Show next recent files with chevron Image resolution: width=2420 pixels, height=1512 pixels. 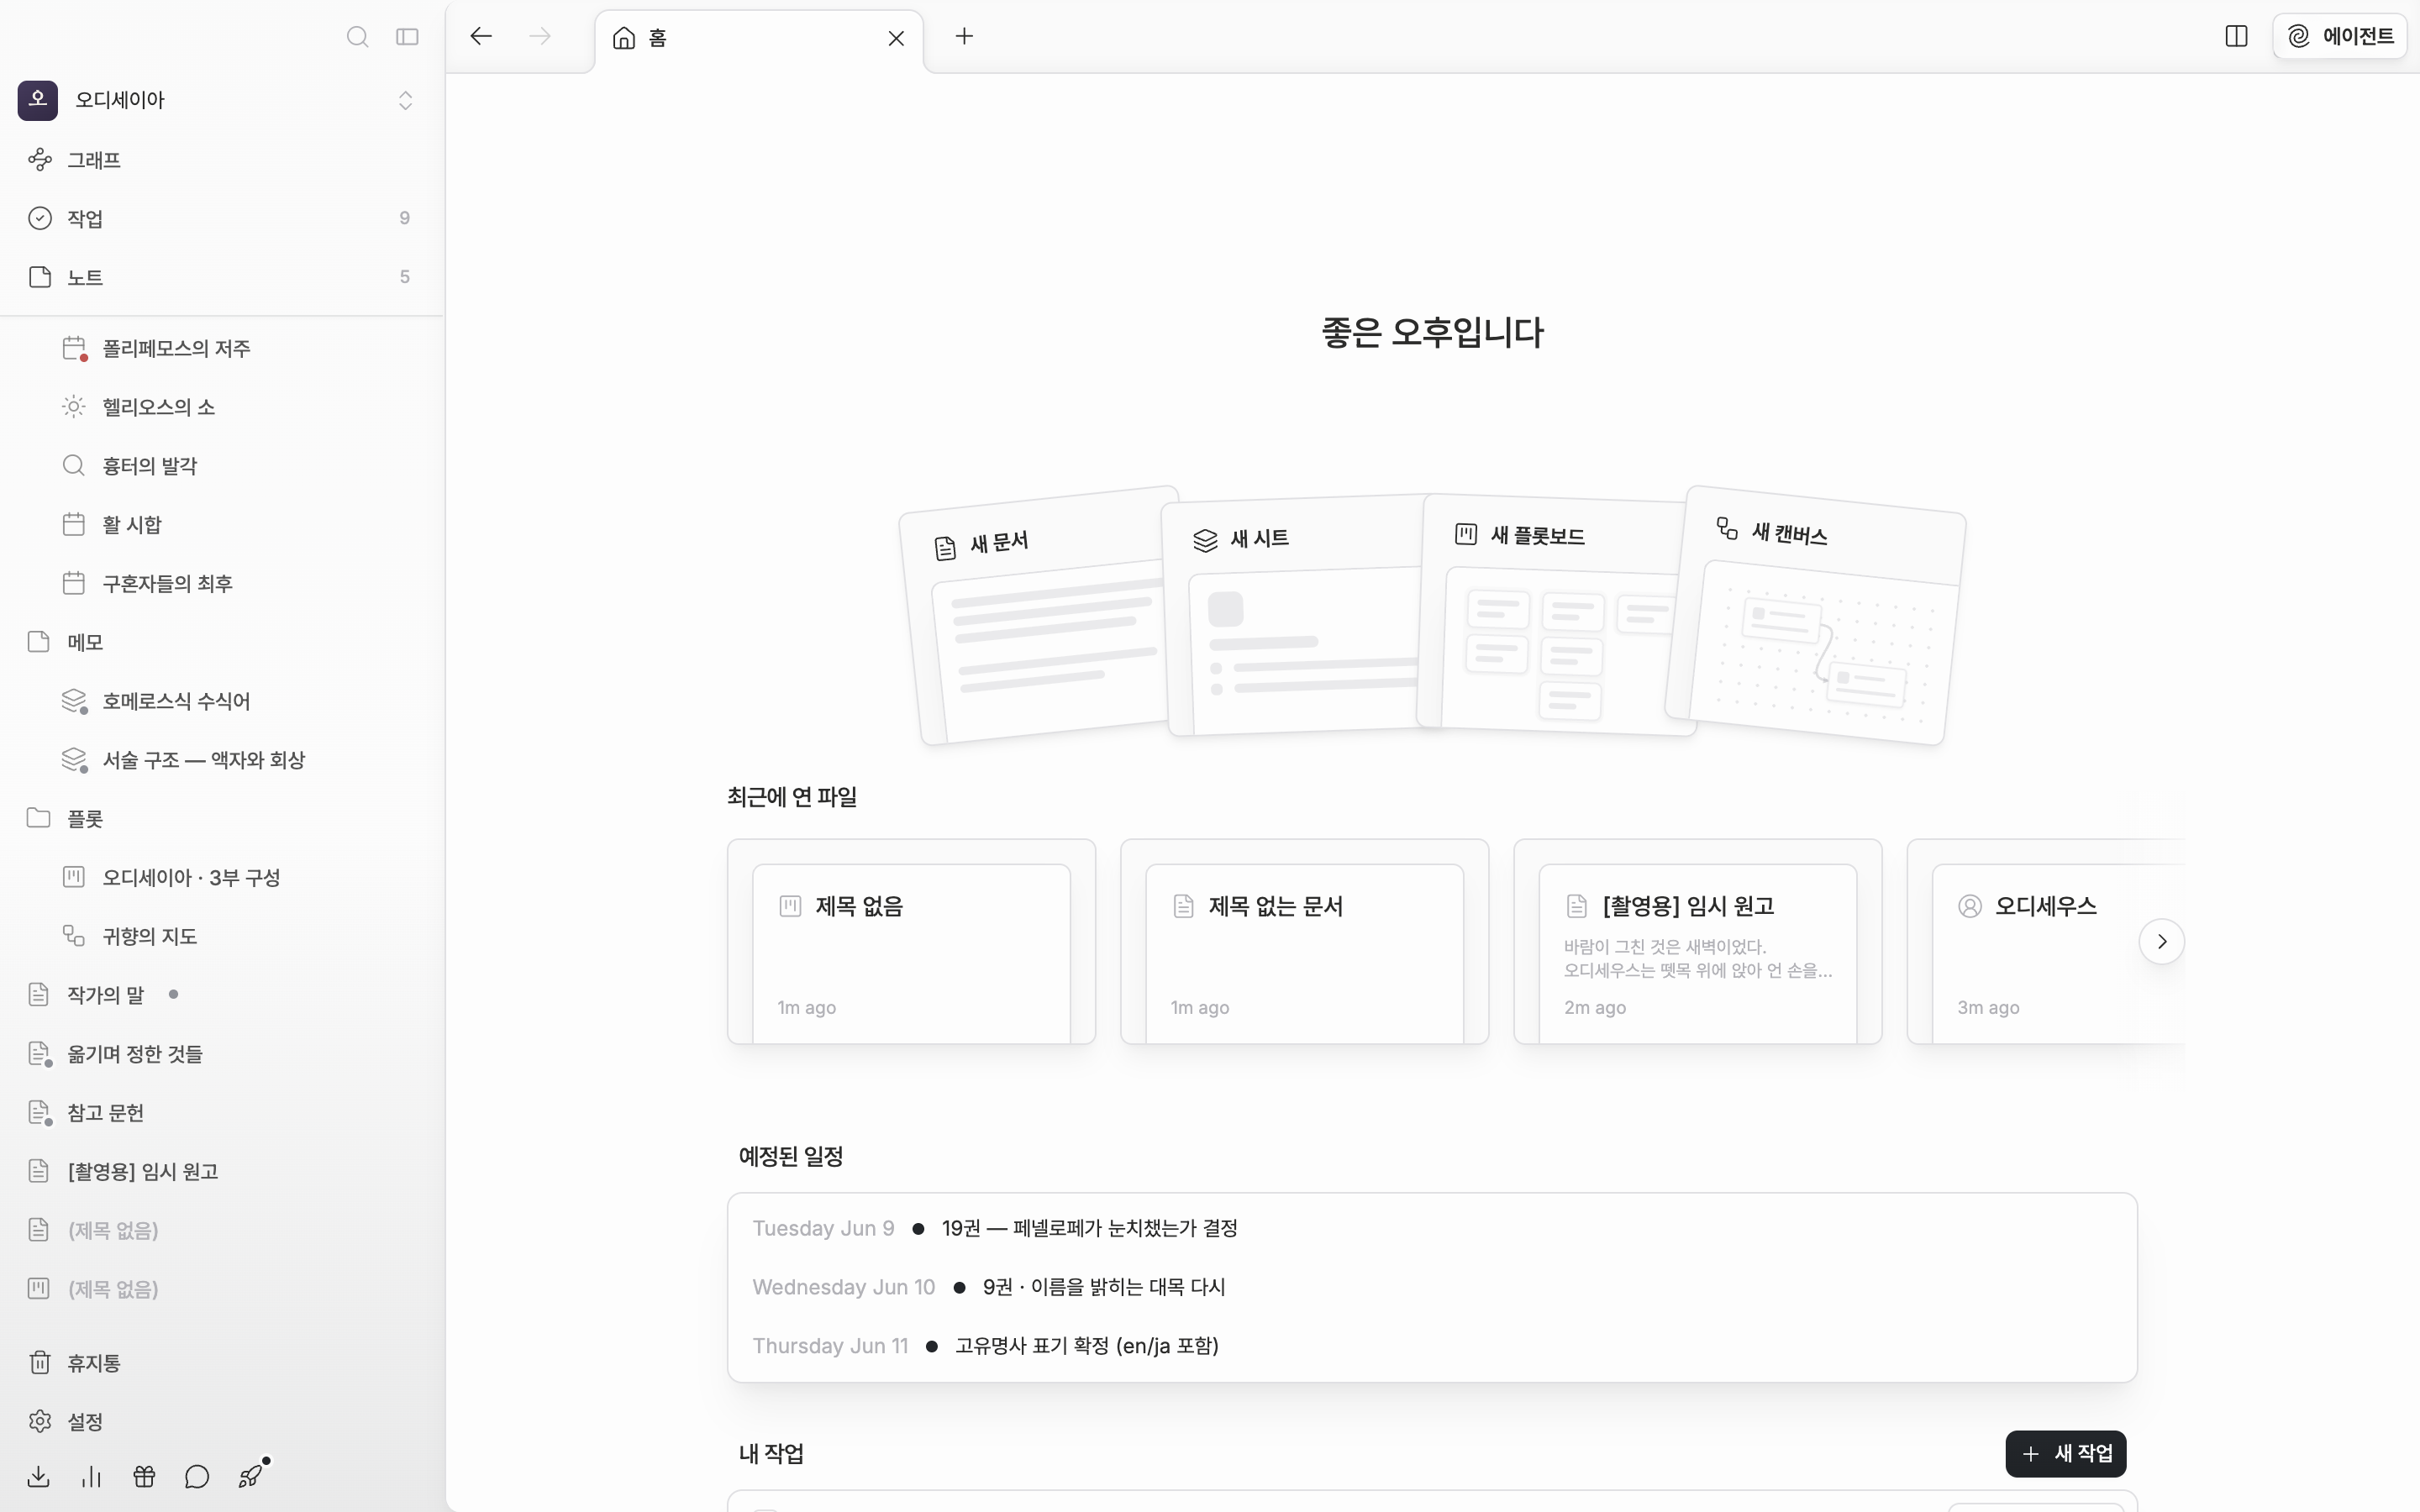coord(2161,942)
